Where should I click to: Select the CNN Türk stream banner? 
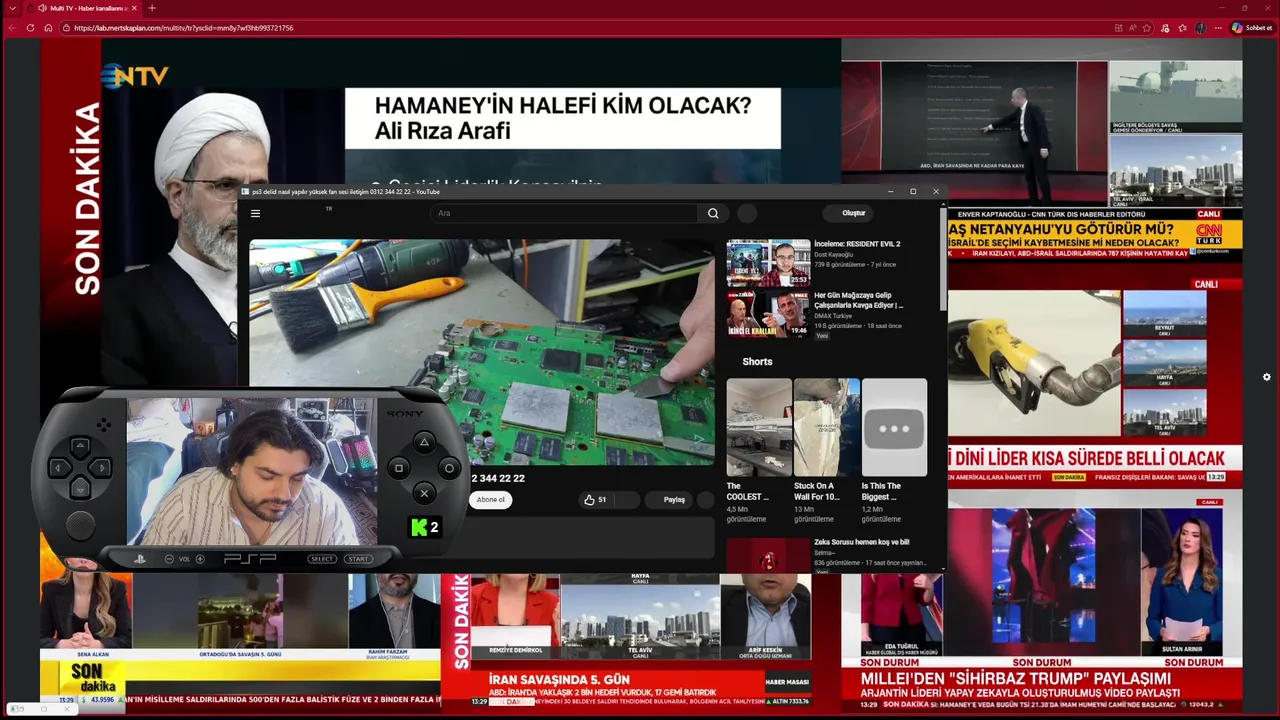[1095, 233]
